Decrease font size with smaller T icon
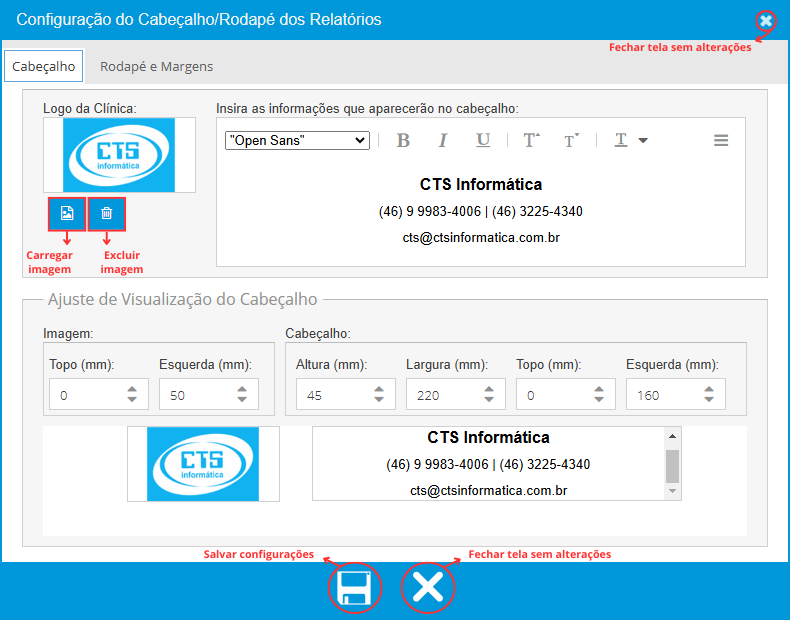The height and width of the screenshot is (620, 790). click(x=571, y=140)
